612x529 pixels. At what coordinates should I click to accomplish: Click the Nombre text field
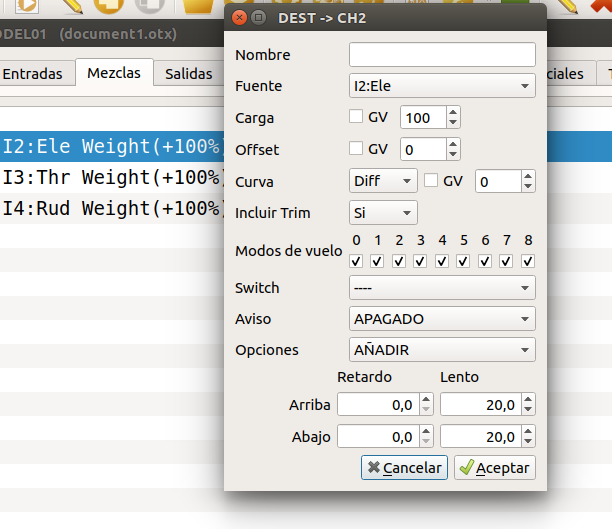[x=442, y=55]
